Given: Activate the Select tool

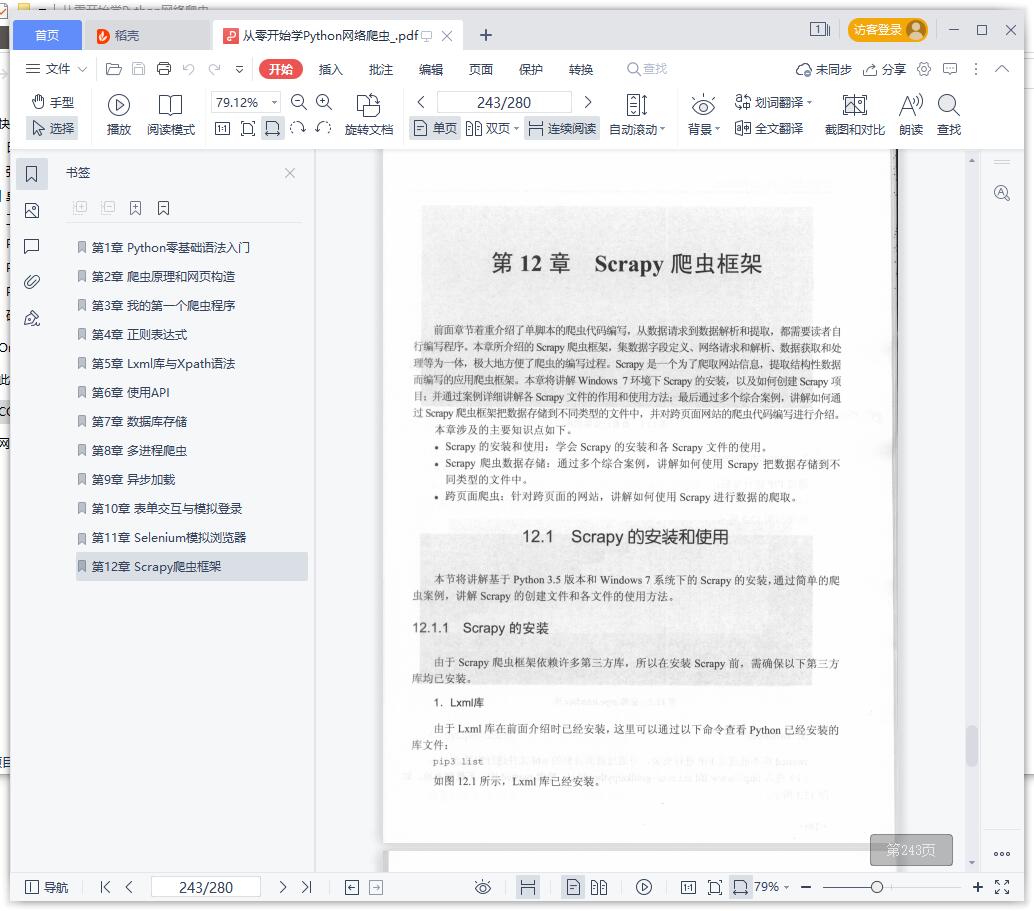Looking at the screenshot, I should pos(53,128).
